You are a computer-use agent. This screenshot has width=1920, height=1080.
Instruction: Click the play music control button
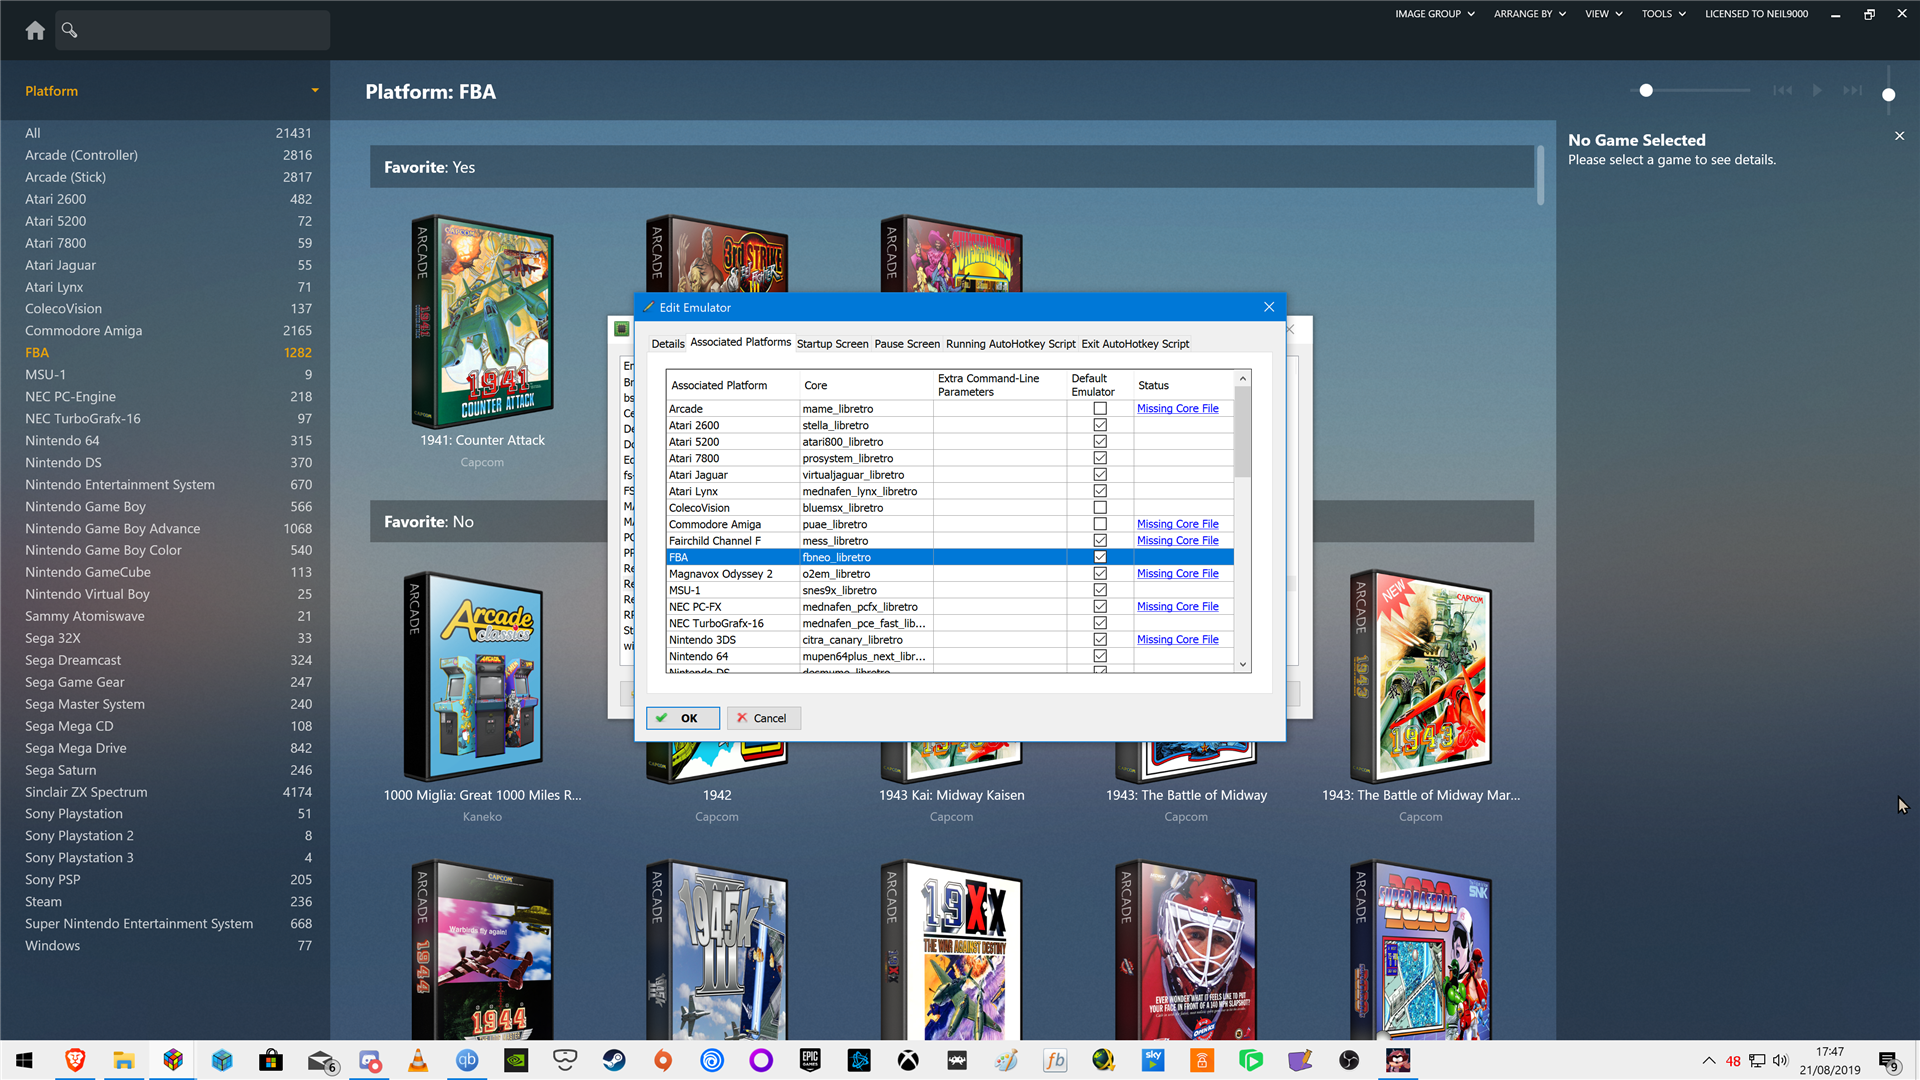[x=1817, y=90]
